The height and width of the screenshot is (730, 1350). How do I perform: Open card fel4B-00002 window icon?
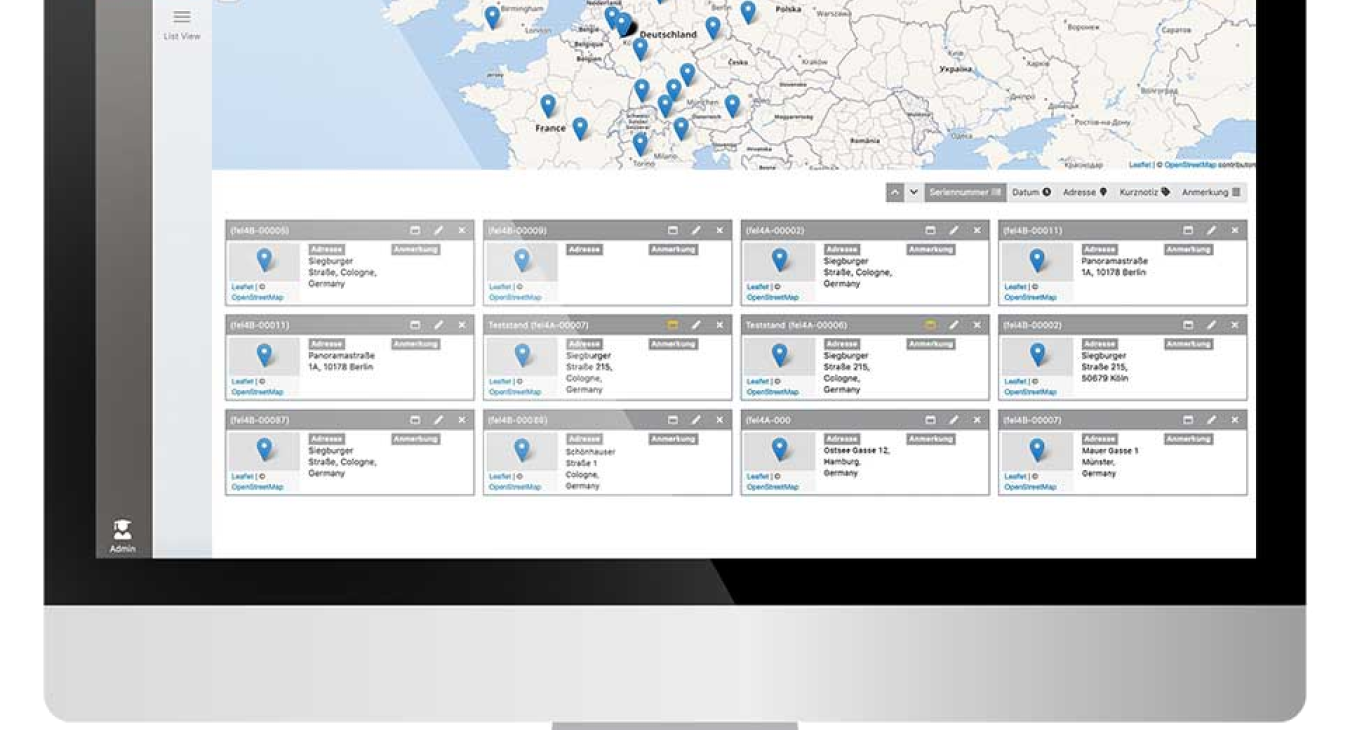(1188, 325)
